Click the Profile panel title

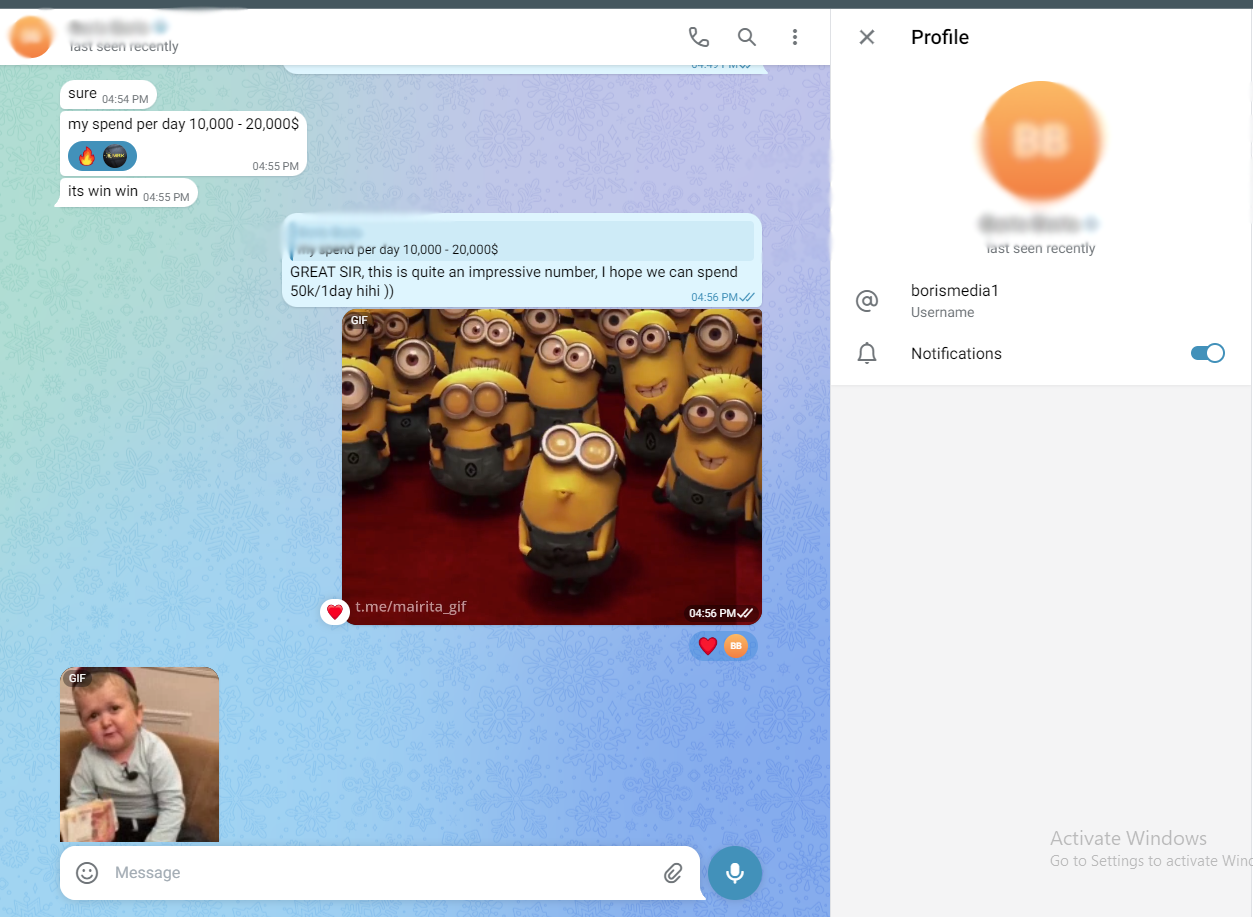click(x=940, y=37)
